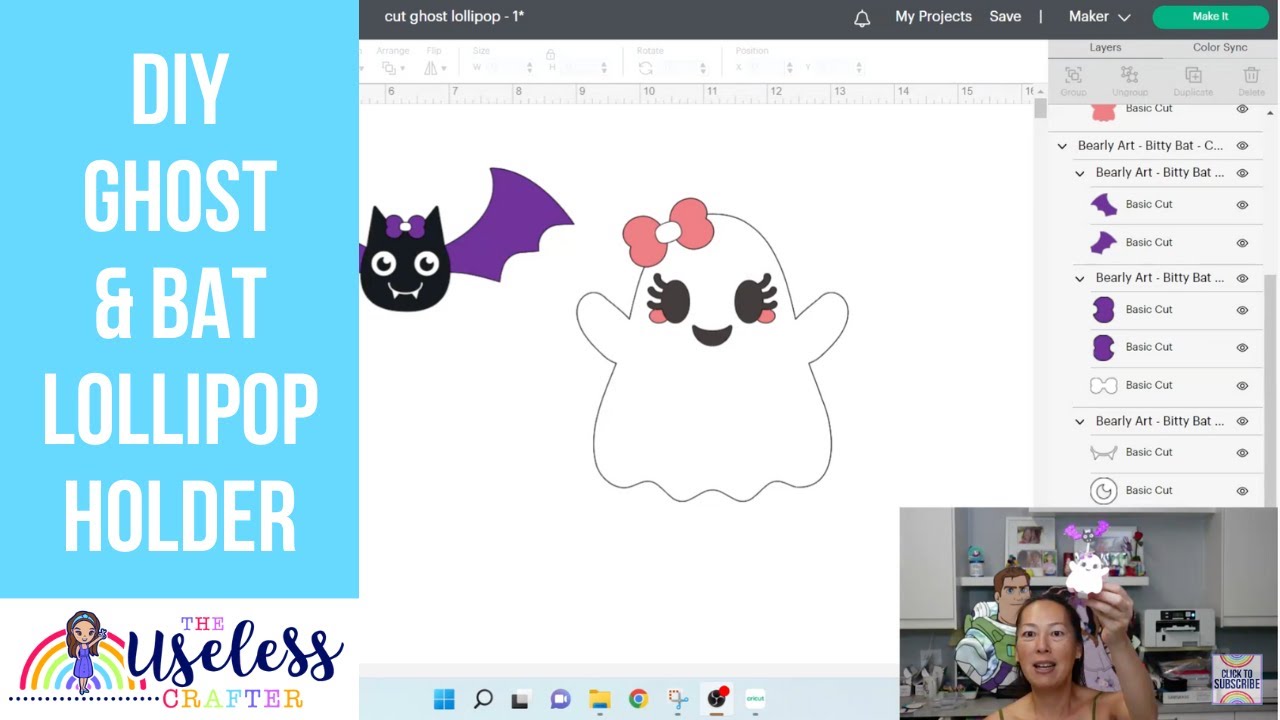Click the Group layers icon
Screen dimensions: 1280x720
click(x=1073, y=75)
